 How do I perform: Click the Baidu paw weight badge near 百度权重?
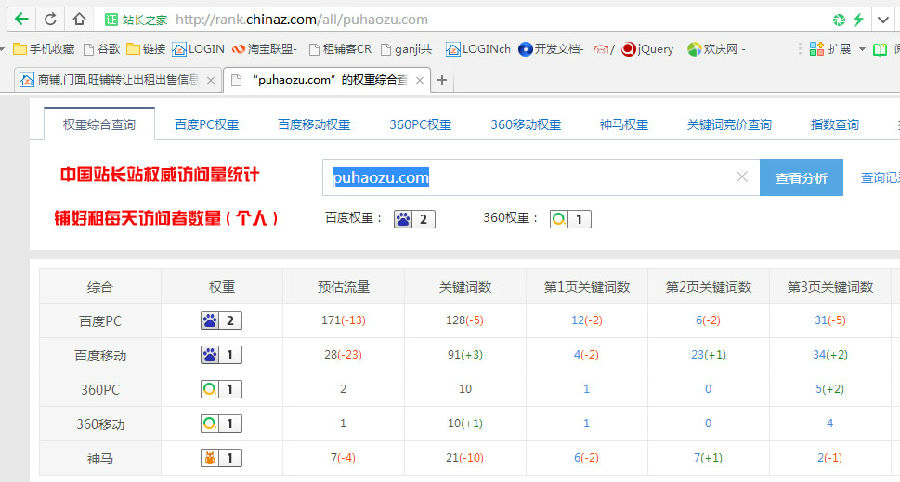(414, 219)
